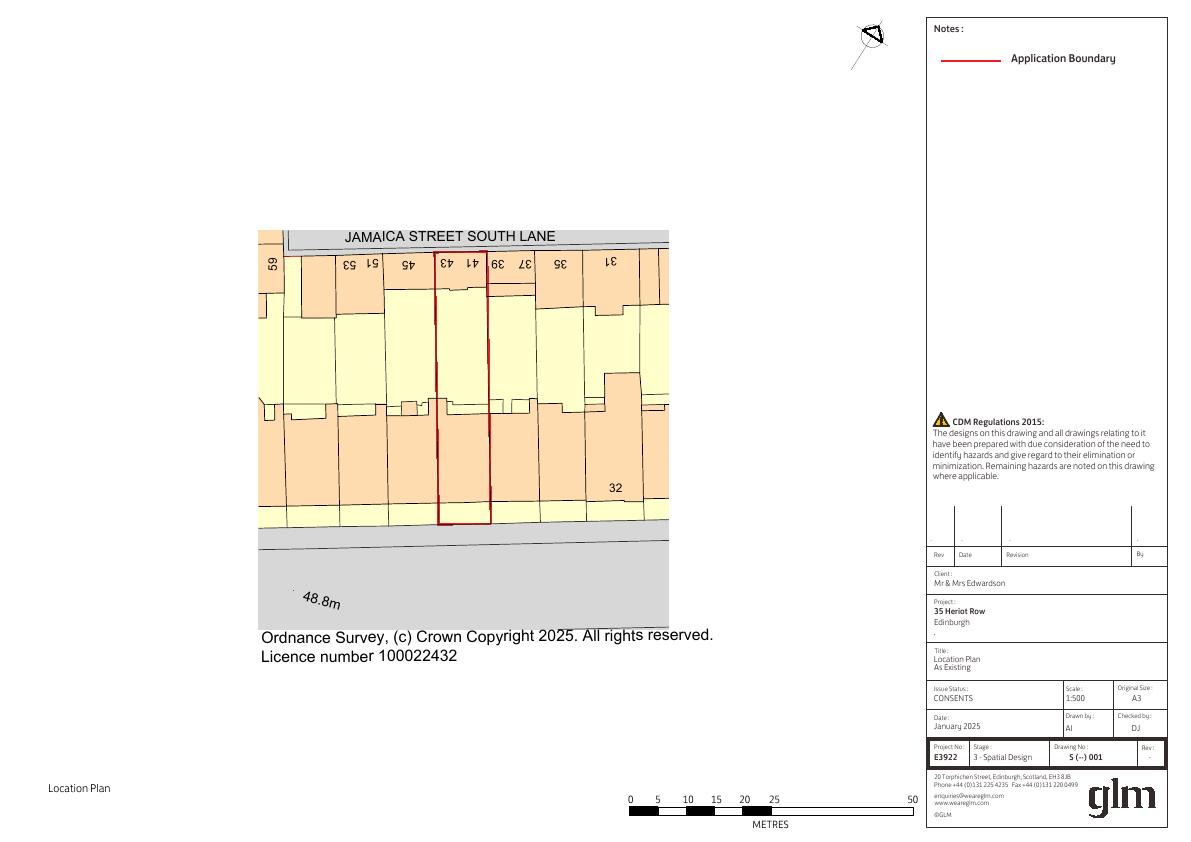Click stage '3 - Spatial Design'
Screen dimensions: 1191x842
click(x=1003, y=757)
